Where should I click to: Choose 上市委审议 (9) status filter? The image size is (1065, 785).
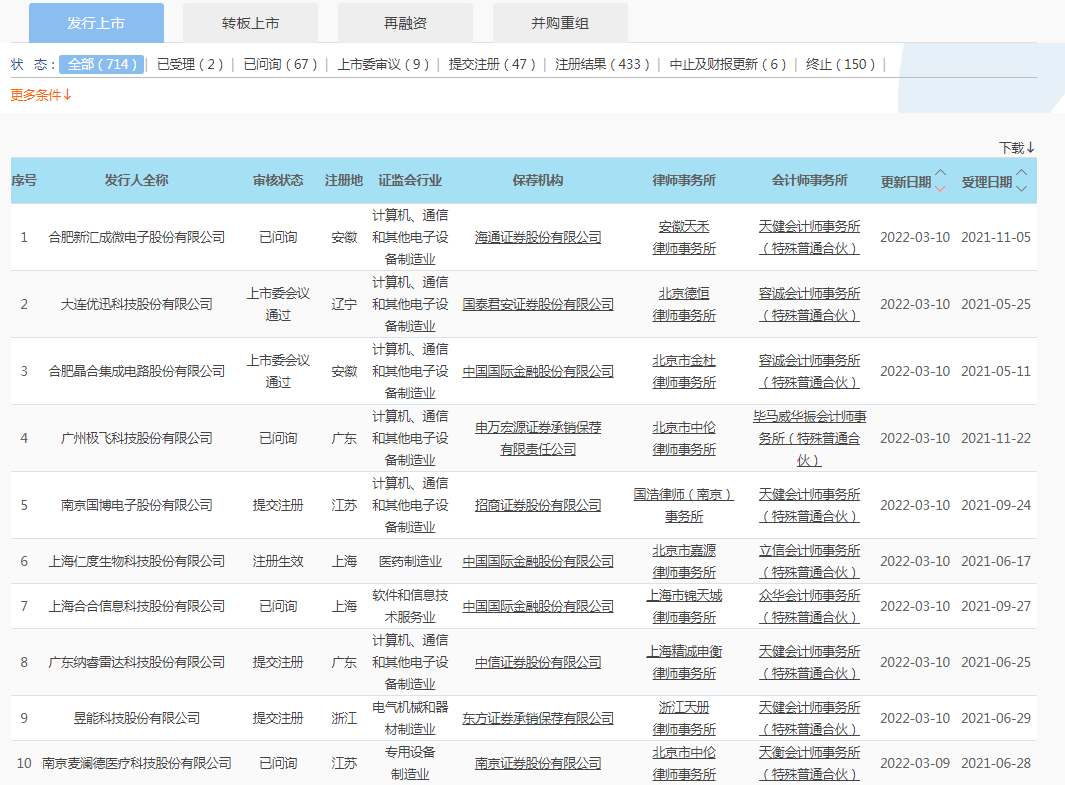pyautogui.click(x=383, y=64)
